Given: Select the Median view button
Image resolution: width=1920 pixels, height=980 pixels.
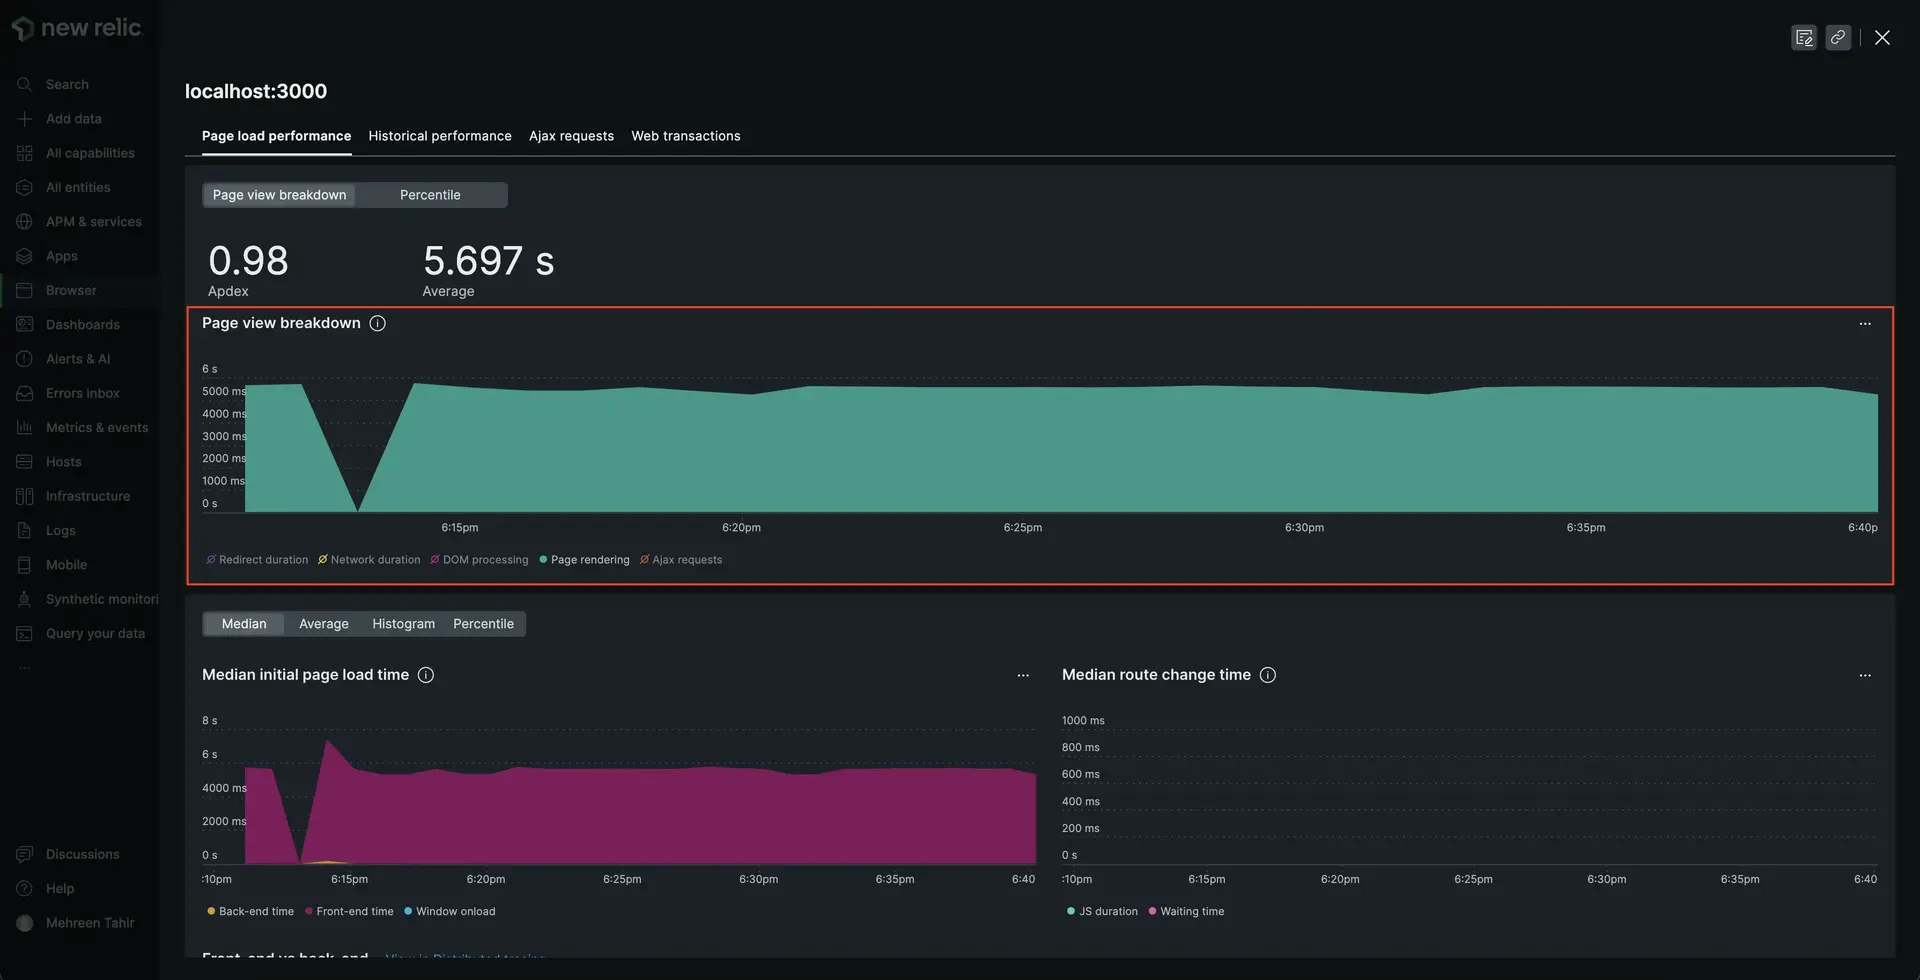Looking at the screenshot, I should 244,624.
